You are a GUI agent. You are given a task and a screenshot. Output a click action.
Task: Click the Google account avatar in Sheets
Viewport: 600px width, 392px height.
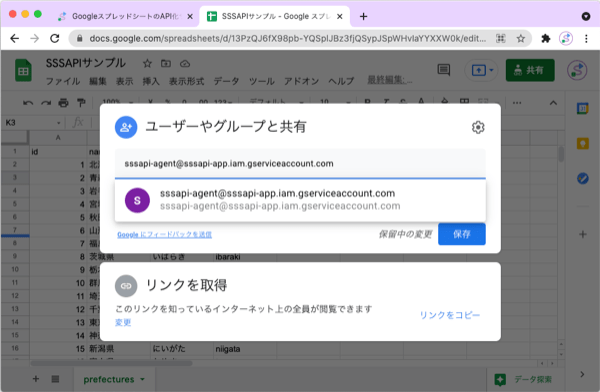point(577,70)
